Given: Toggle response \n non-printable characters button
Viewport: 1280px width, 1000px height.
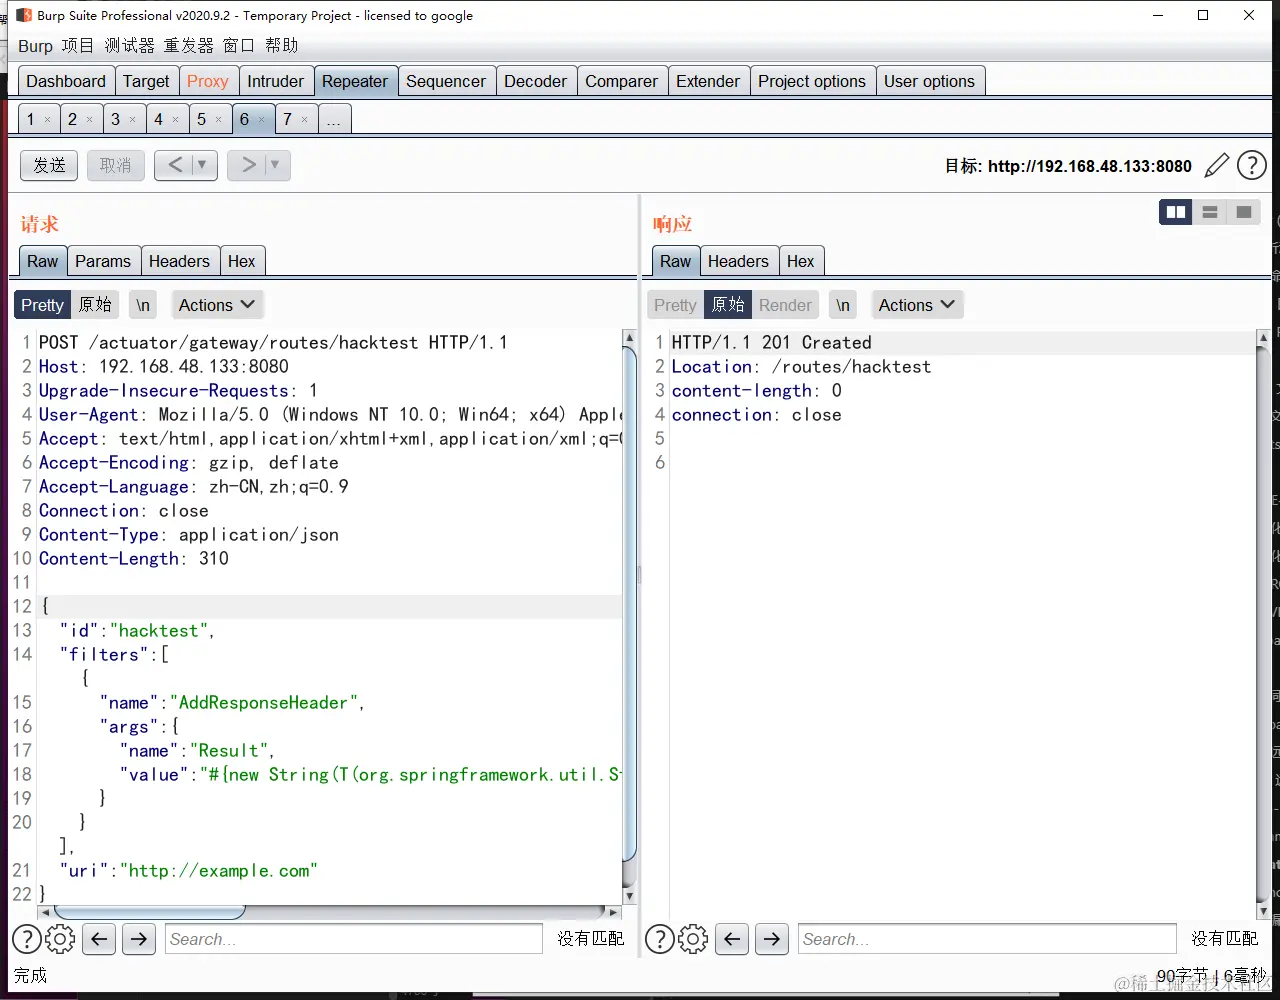Looking at the screenshot, I should (x=843, y=305).
